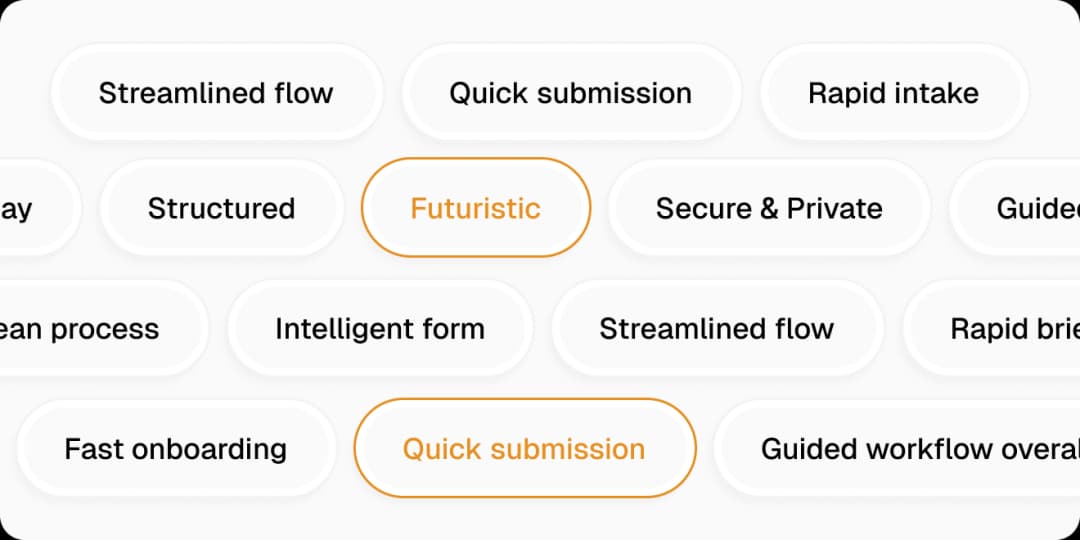Click the clipped chip ending in "ay"
This screenshot has height=540, width=1080.
[30, 208]
